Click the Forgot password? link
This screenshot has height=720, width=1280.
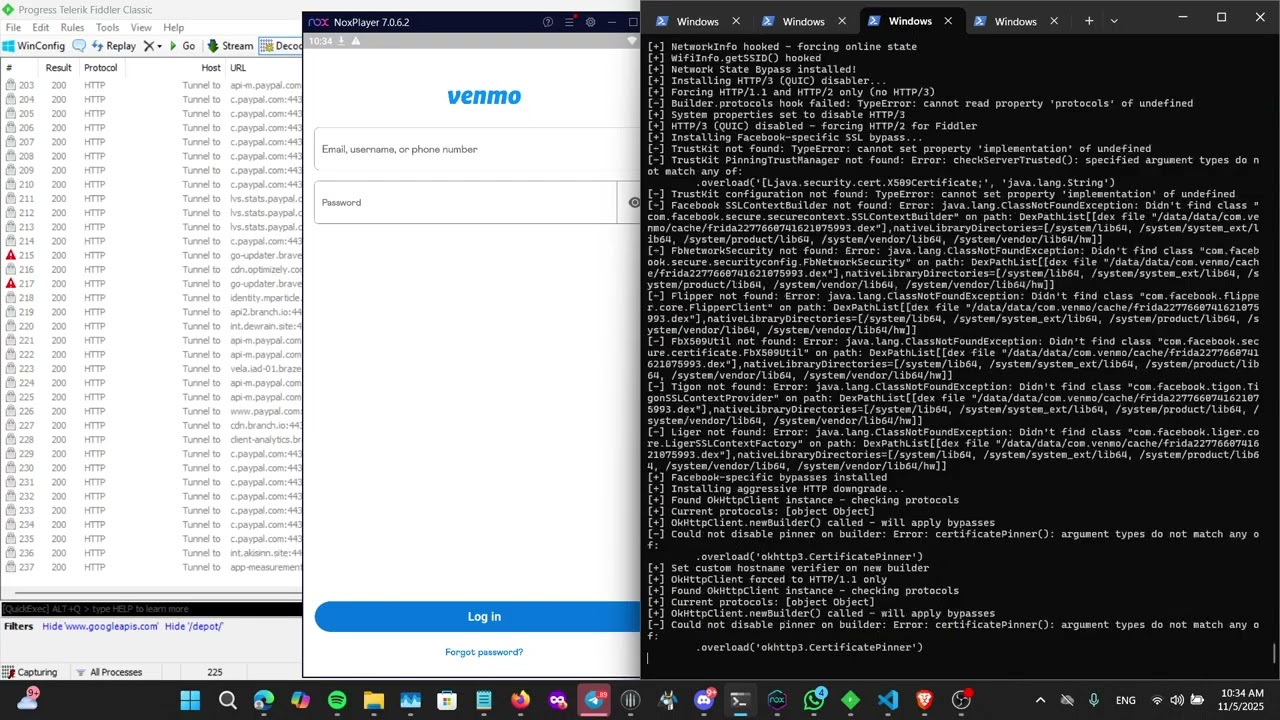[484, 652]
